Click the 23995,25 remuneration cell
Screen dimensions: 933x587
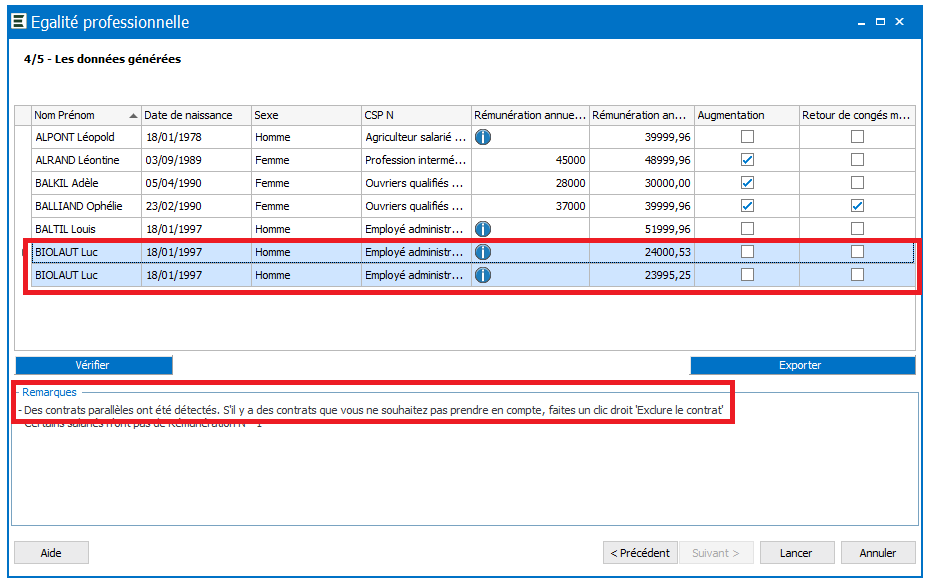[642, 275]
